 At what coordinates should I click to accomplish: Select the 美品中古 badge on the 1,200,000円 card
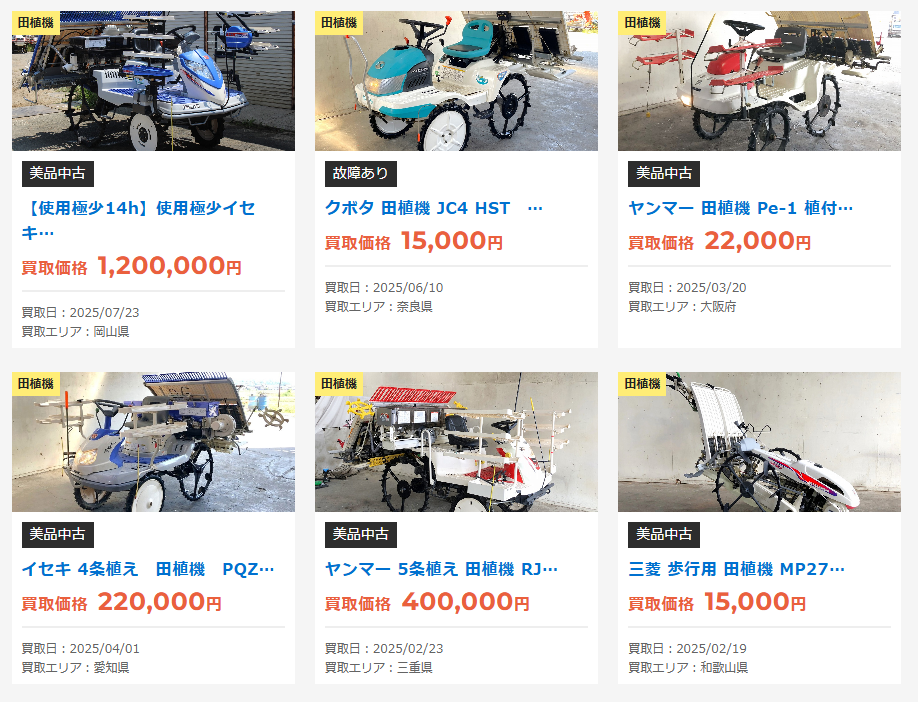[58, 173]
